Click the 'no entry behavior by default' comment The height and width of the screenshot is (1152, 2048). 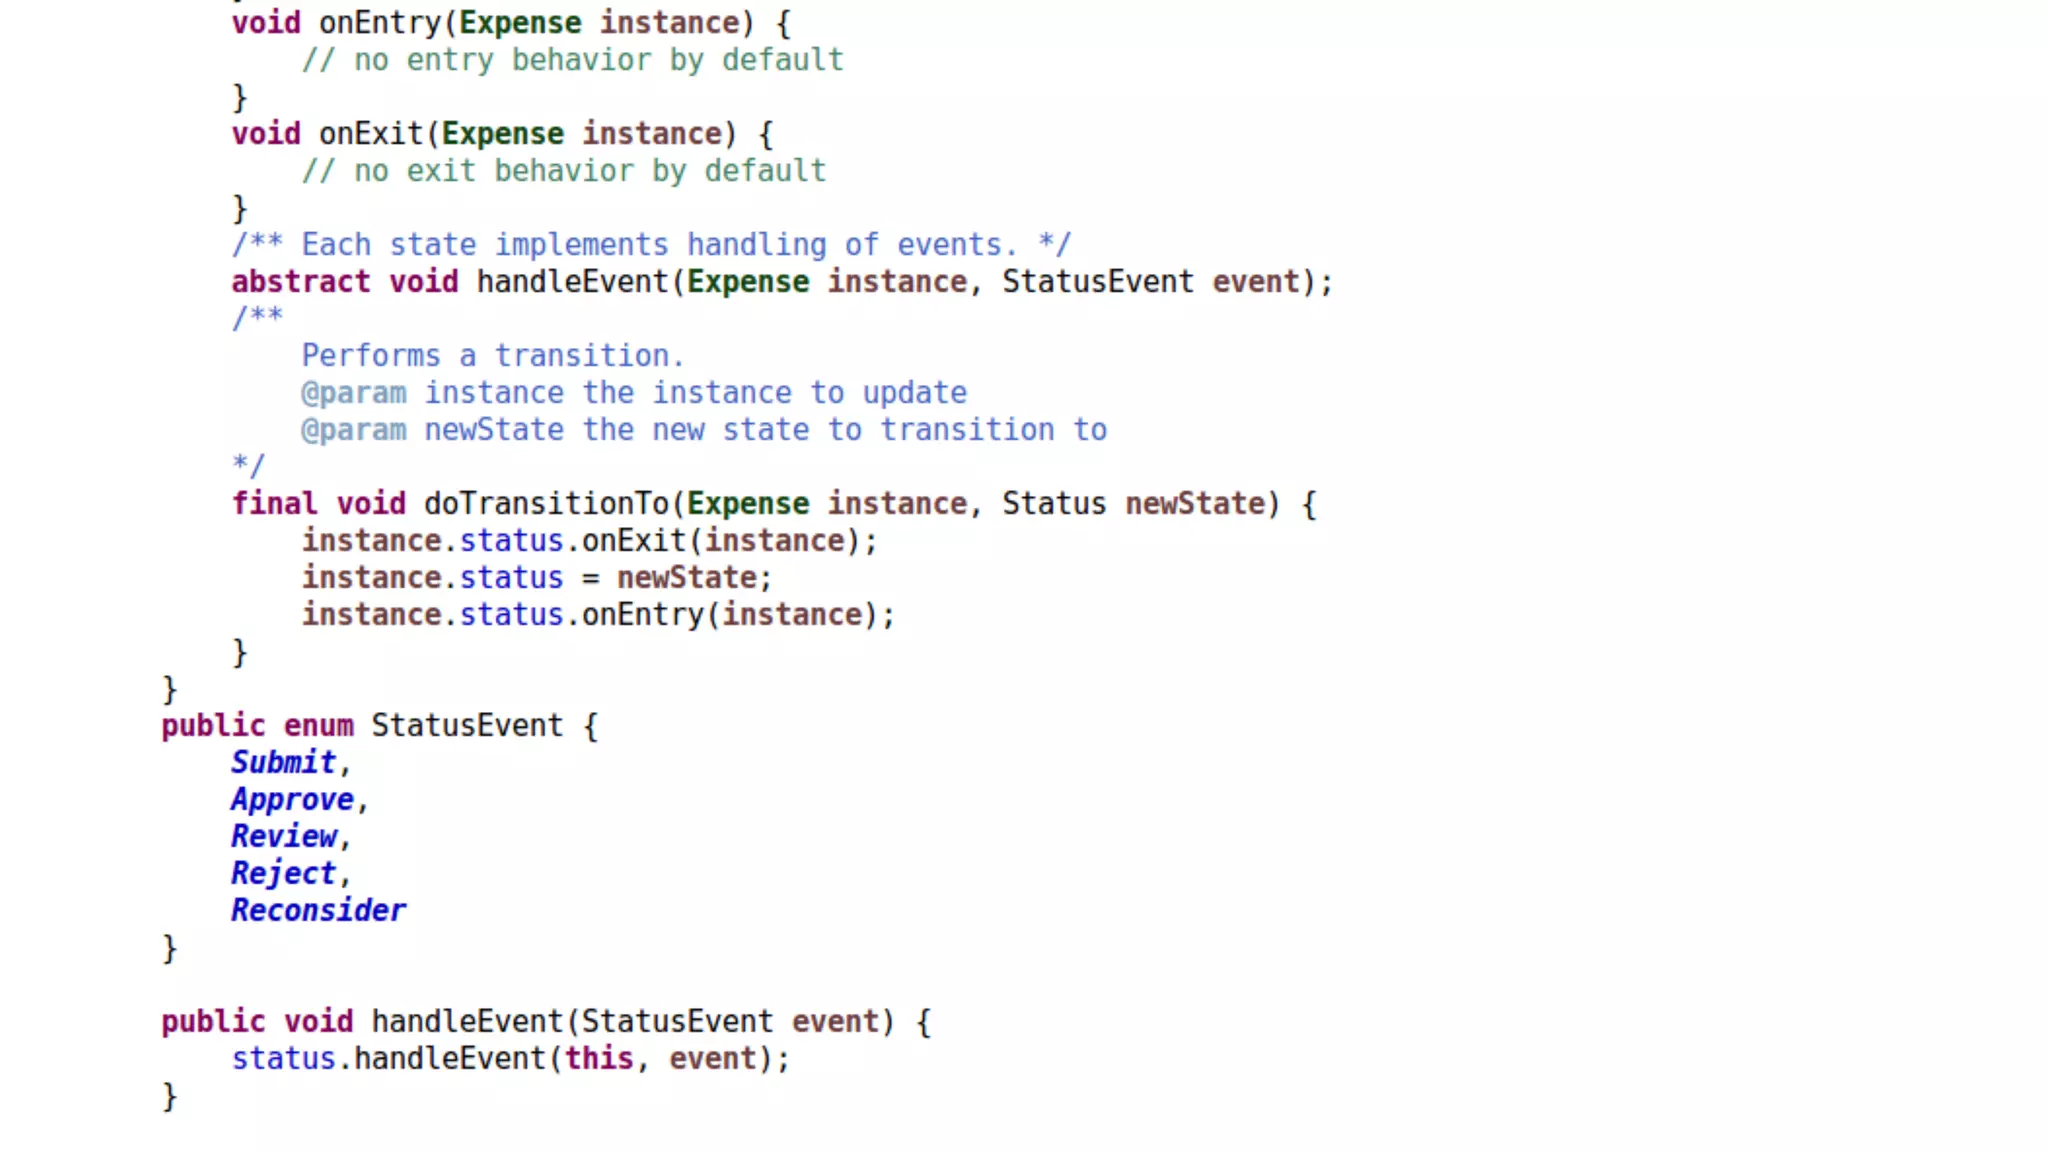[573, 60]
